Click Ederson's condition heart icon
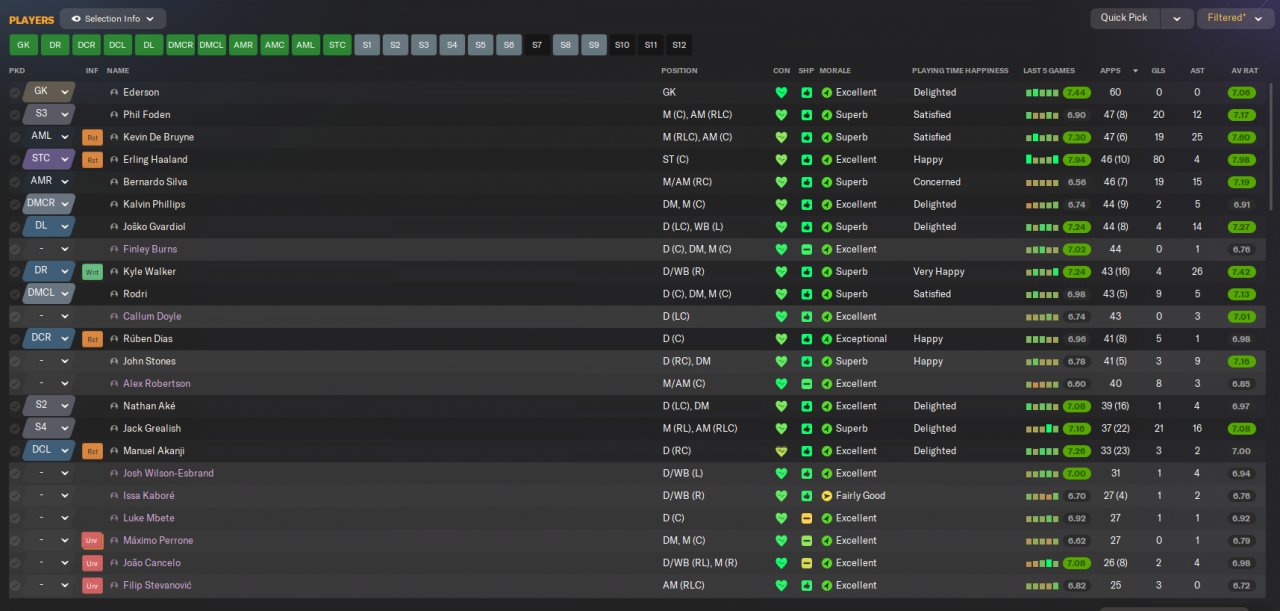 click(781, 92)
